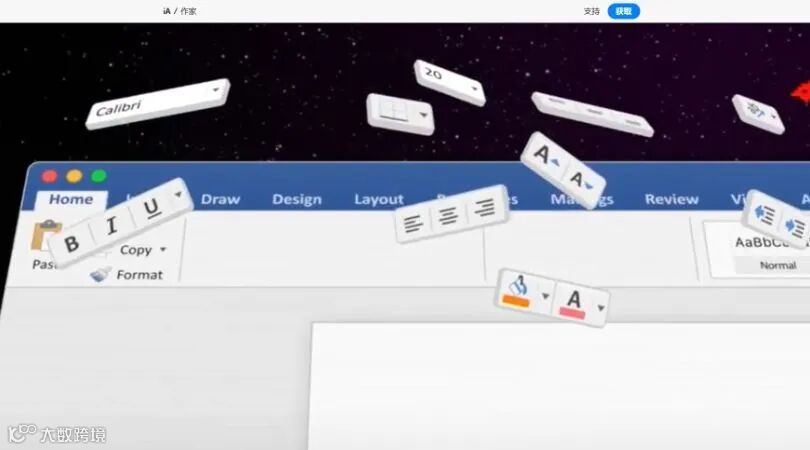Viewport: 810px width, 450px height.
Task: Click the sort A-Z floating key
Action: pyautogui.click(x=758, y=114)
